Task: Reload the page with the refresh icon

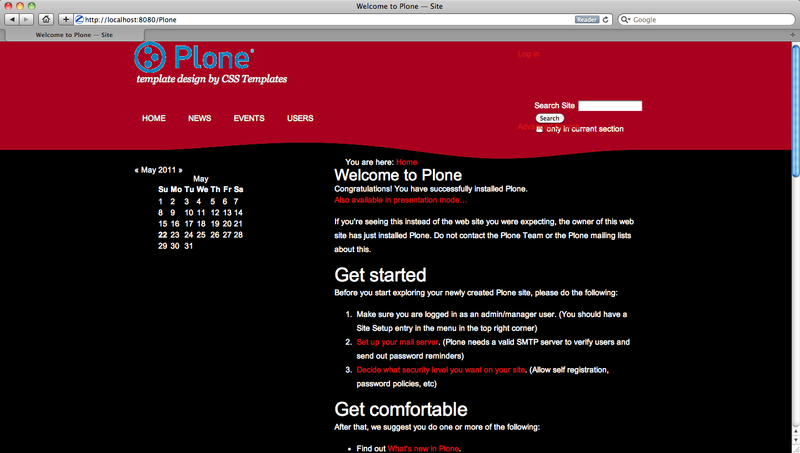Action: coord(606,19)
